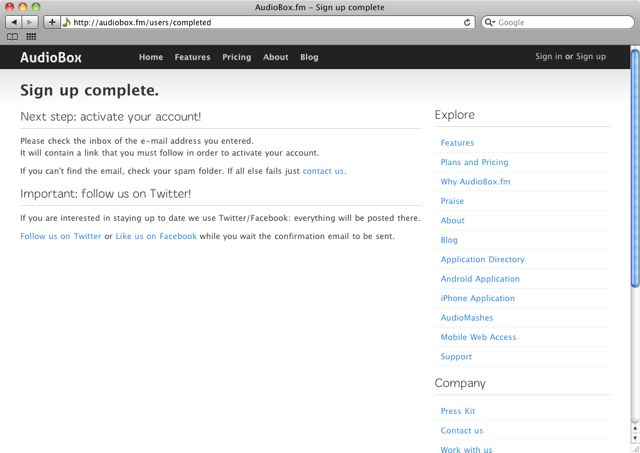Click the AudioBox logo
640x453 pixels.
pos(51,57)
